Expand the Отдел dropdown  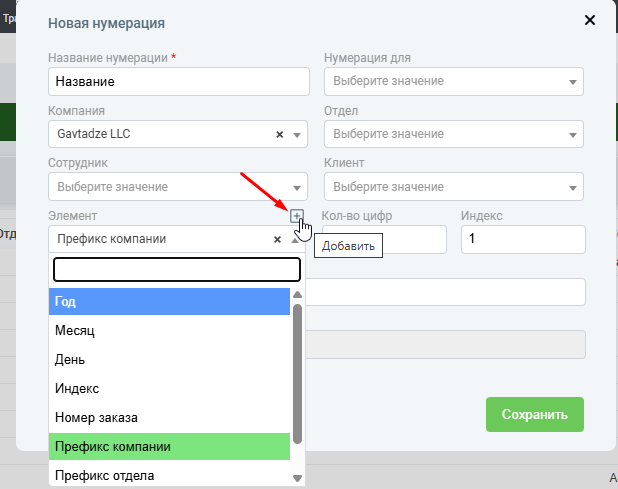(454, 134)
